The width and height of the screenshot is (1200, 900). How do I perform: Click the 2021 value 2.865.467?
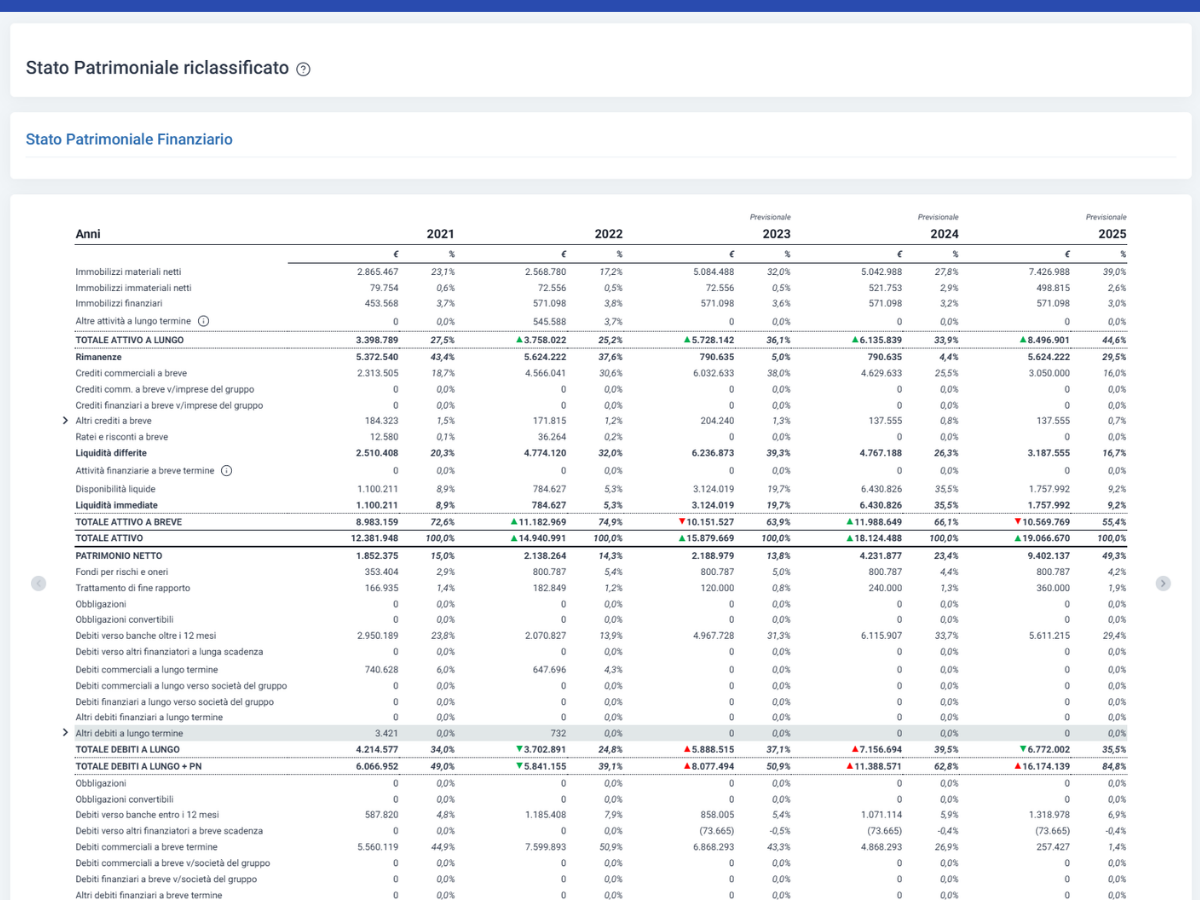(x=378, y=271)
